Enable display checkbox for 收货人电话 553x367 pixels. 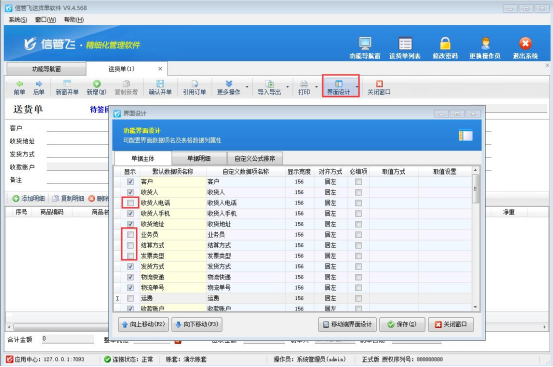point(130,203)
